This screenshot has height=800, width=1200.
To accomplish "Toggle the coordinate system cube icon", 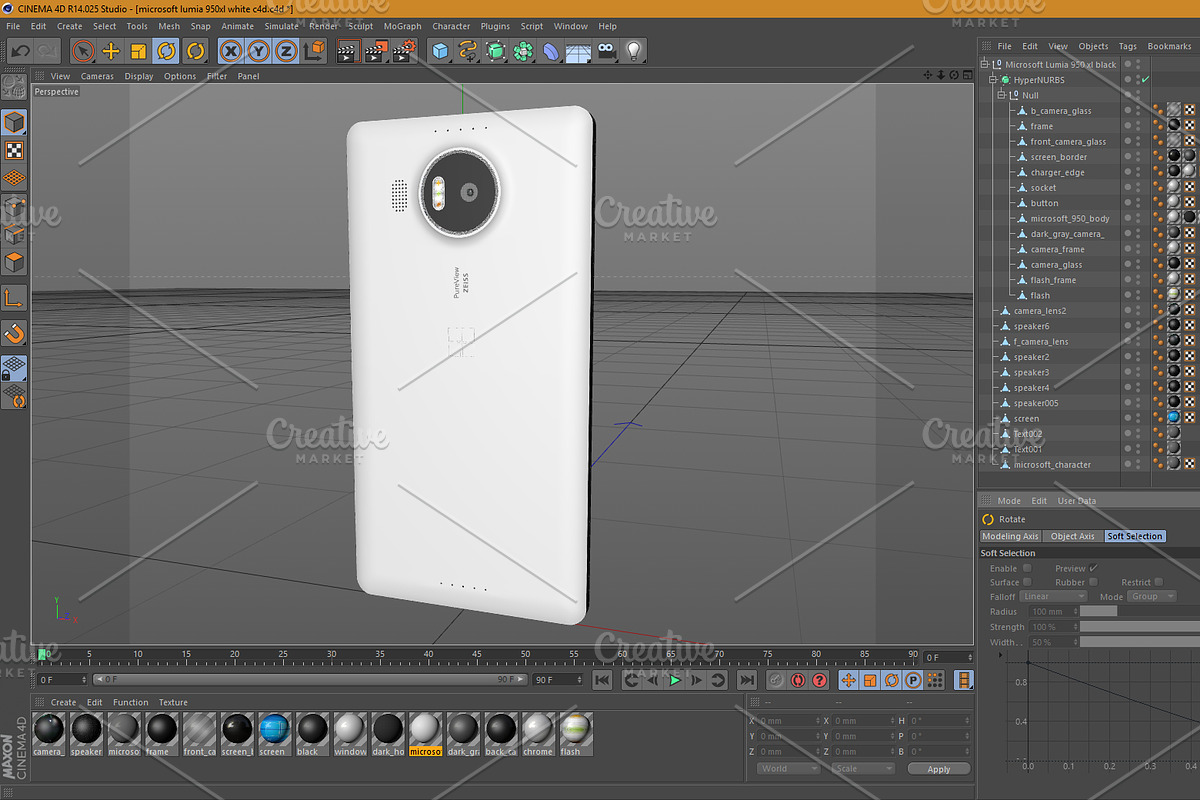I will pos(315,51).
